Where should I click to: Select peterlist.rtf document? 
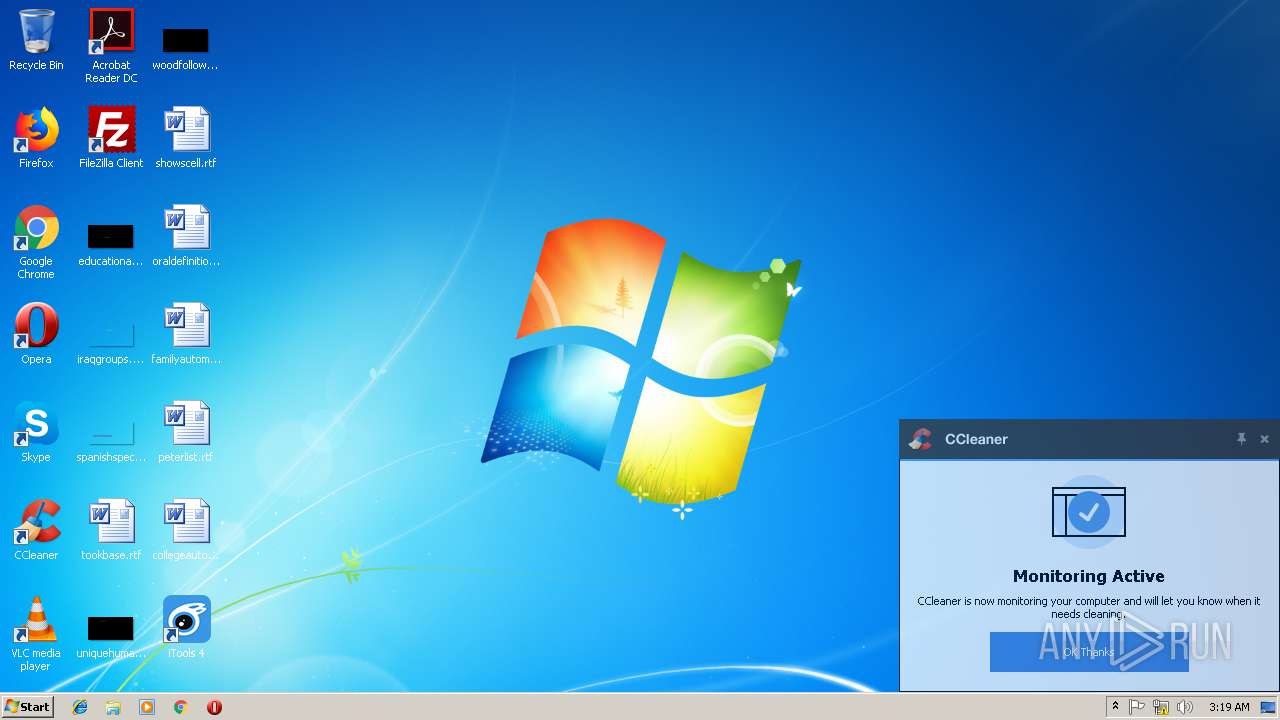pos(186,432)
